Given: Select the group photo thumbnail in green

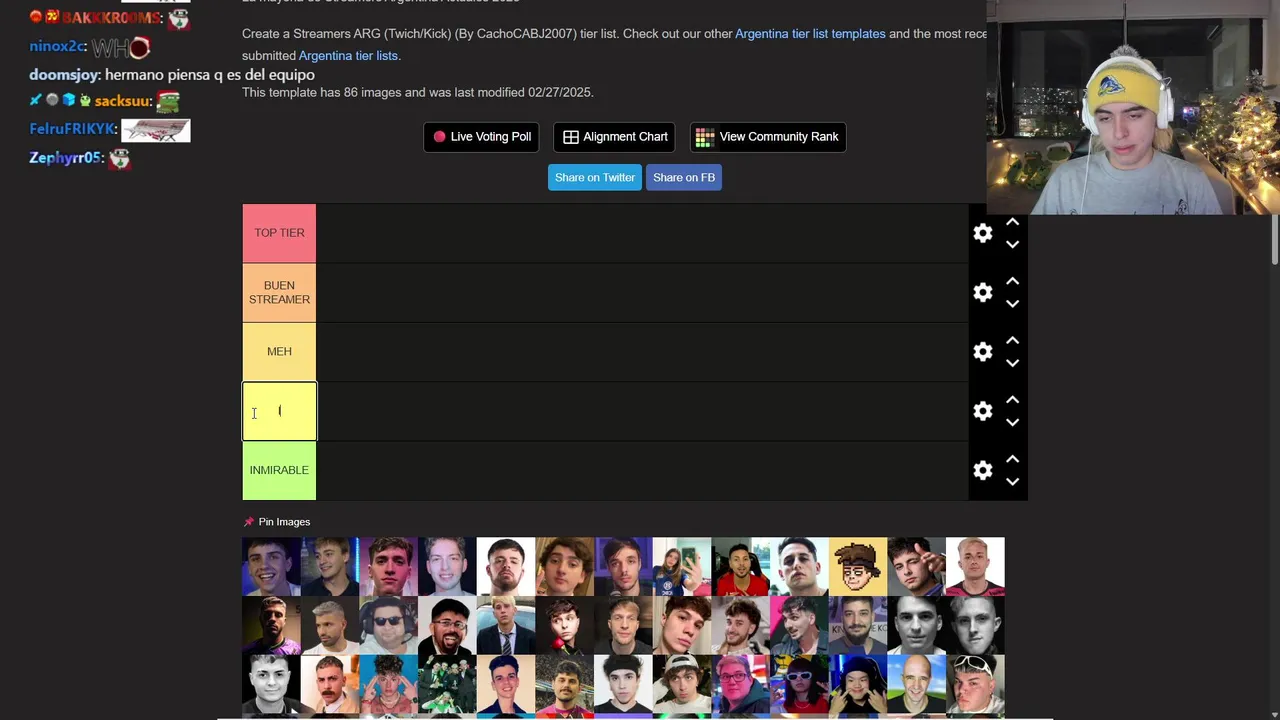Looking at the screenshot, I should point(447,684).
